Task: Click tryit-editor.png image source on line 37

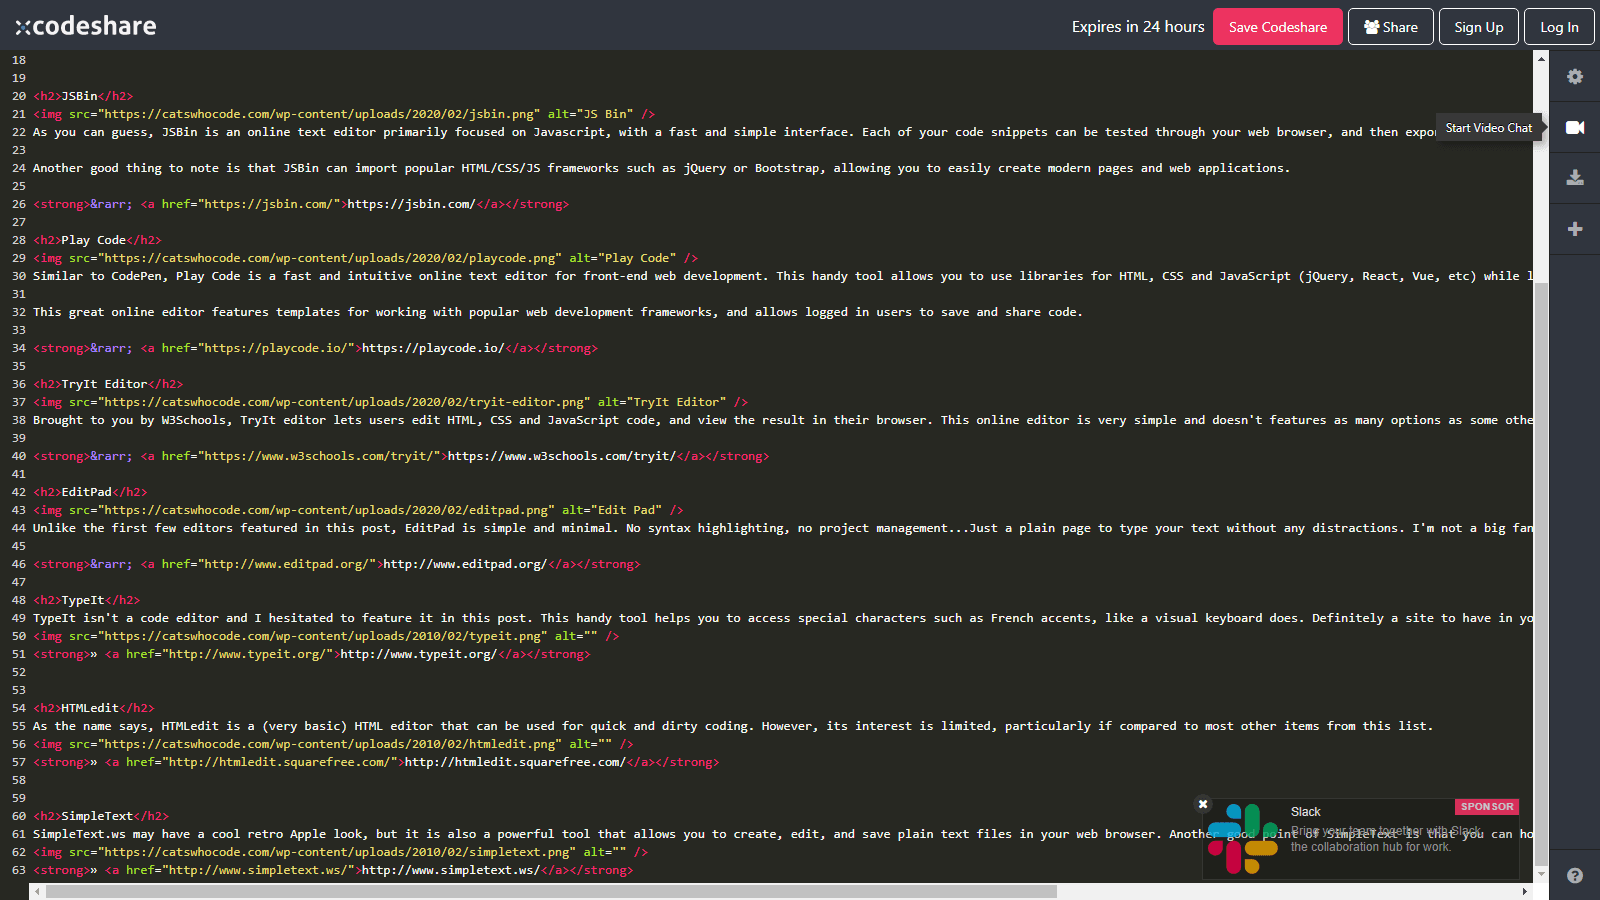Action: click(x=344, y=402)
